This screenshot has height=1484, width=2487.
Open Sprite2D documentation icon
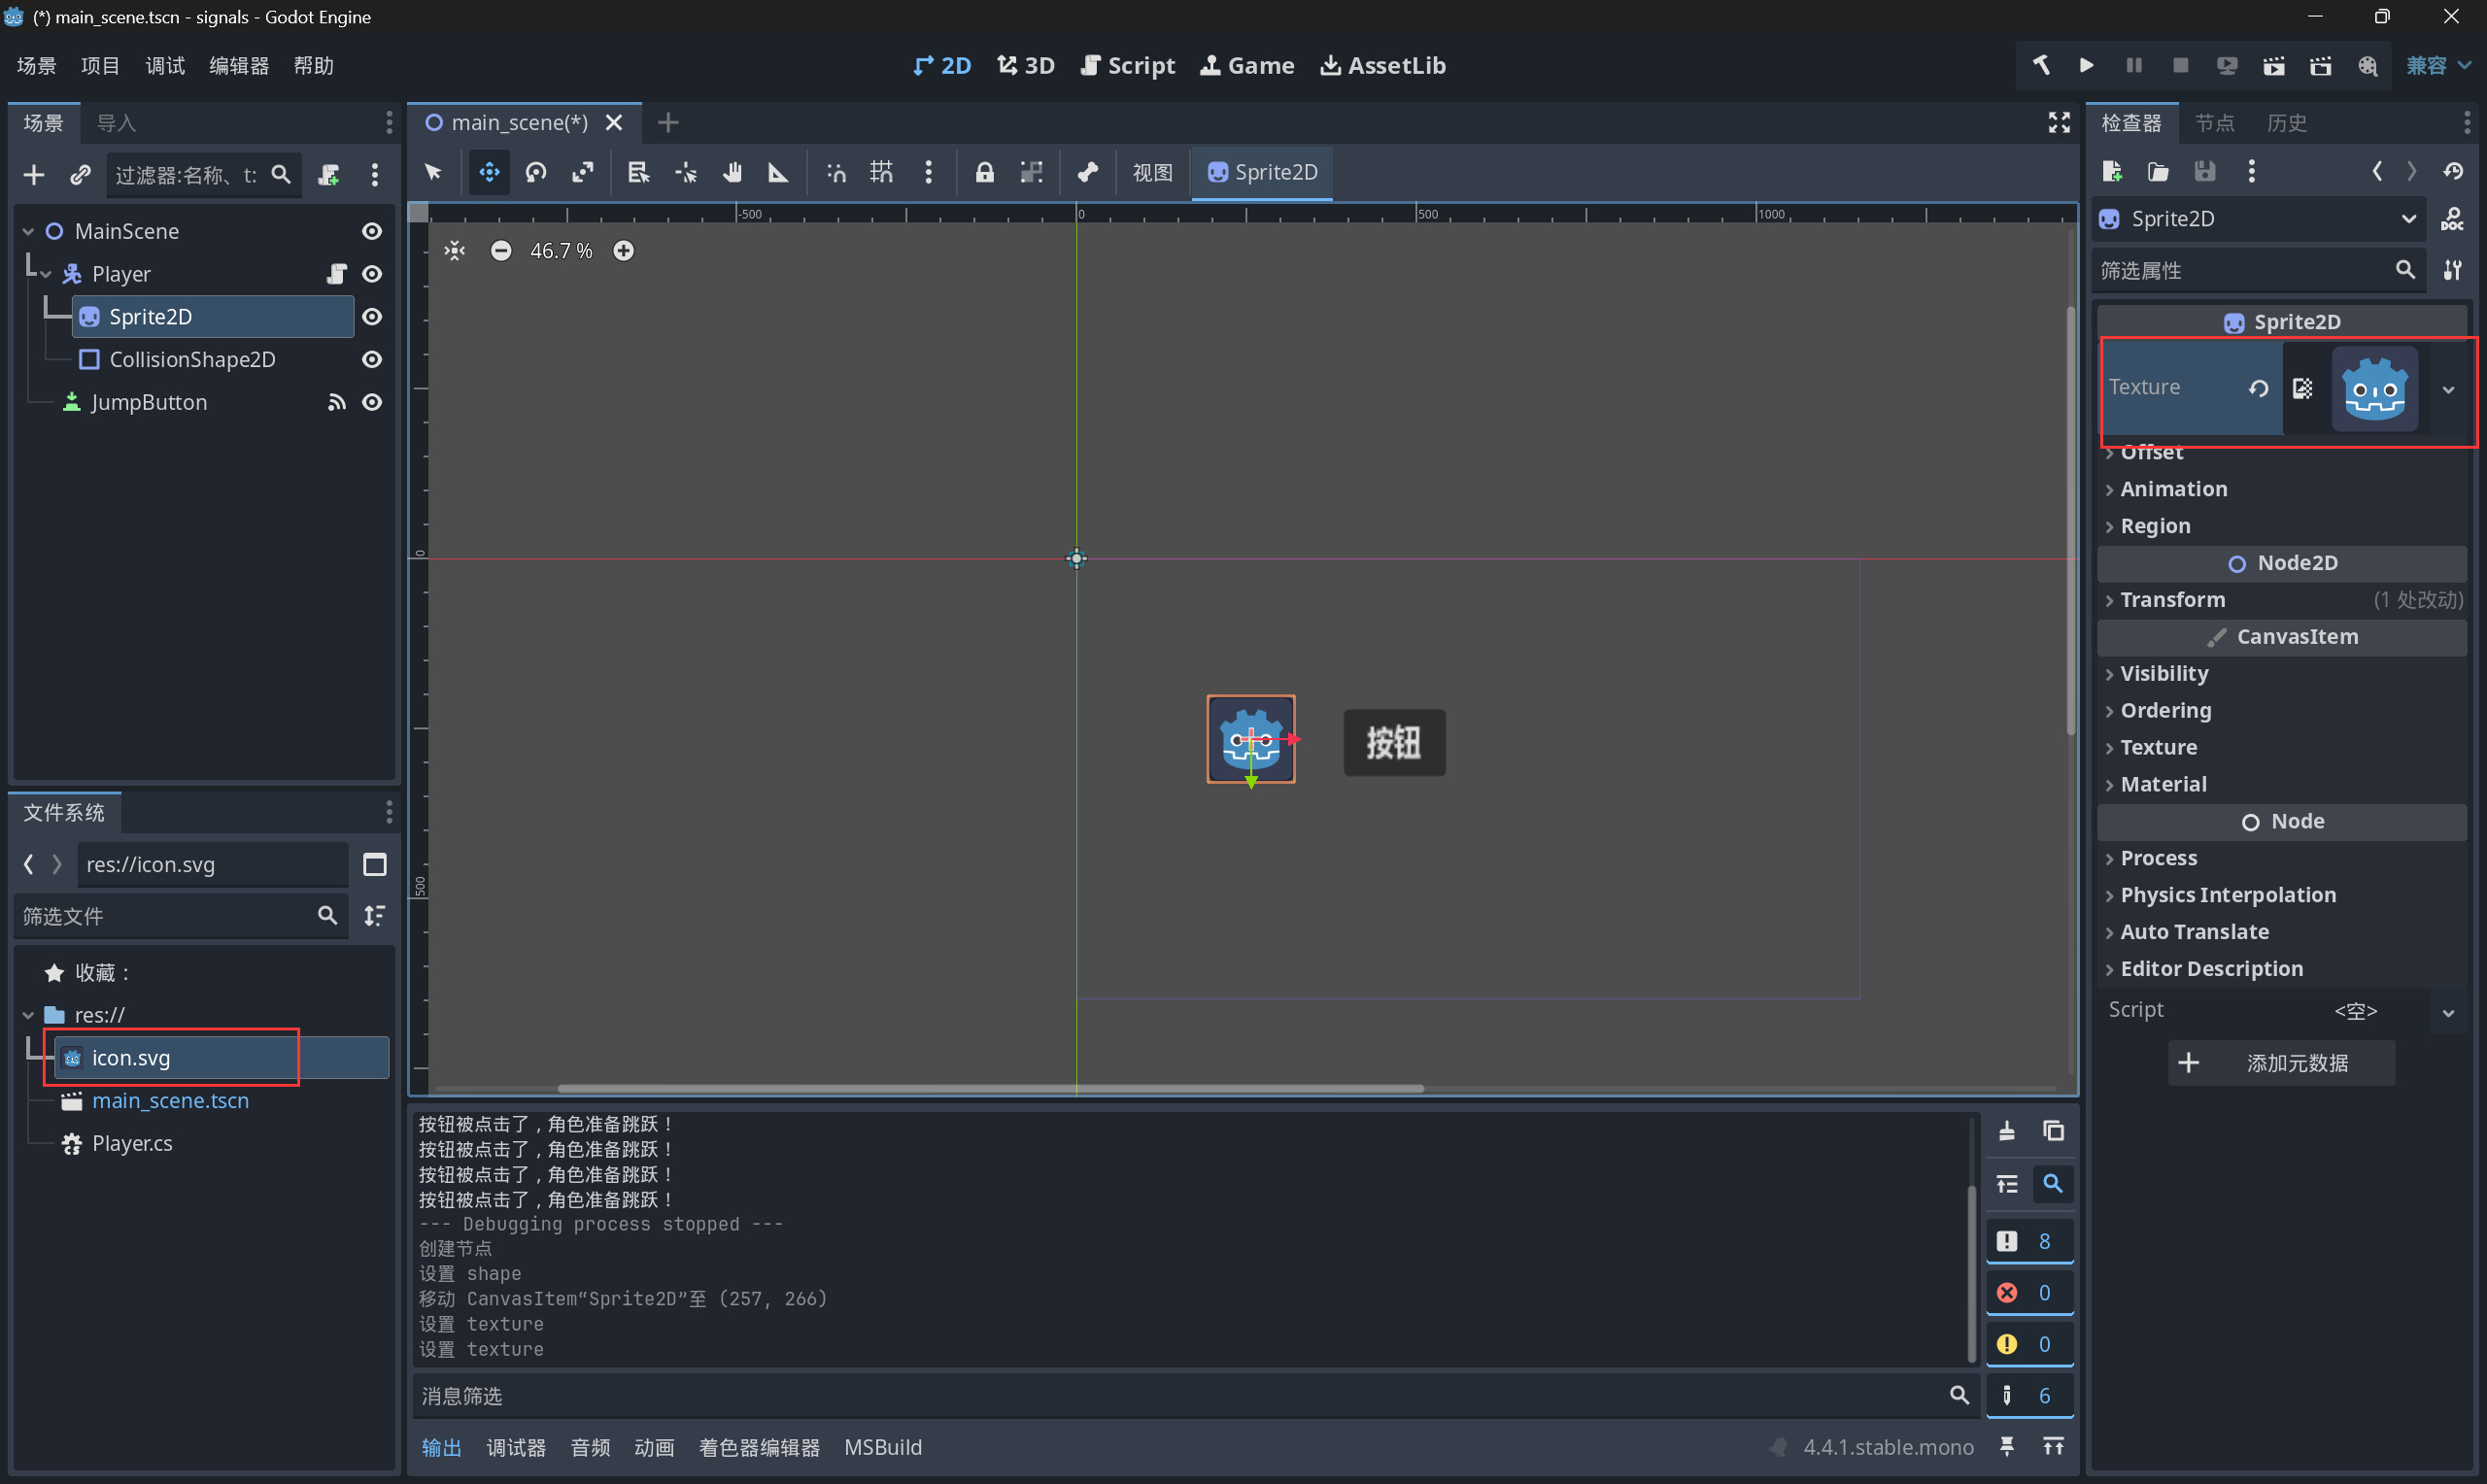2452,220
